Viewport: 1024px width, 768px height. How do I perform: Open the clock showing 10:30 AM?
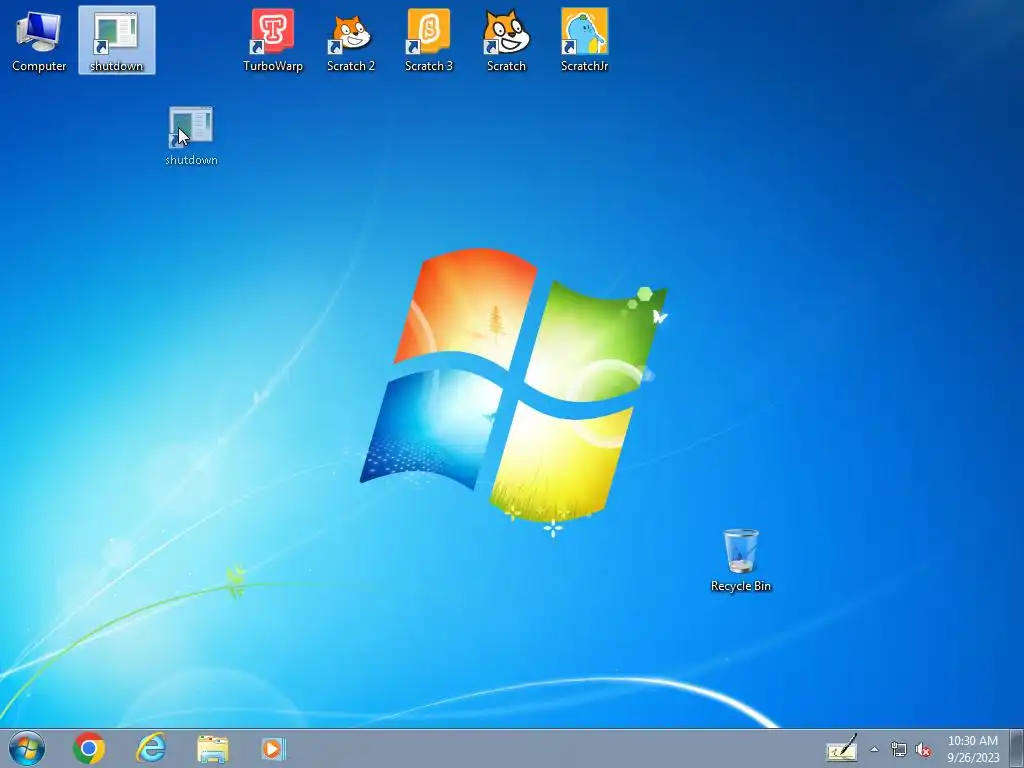point(973,749)
